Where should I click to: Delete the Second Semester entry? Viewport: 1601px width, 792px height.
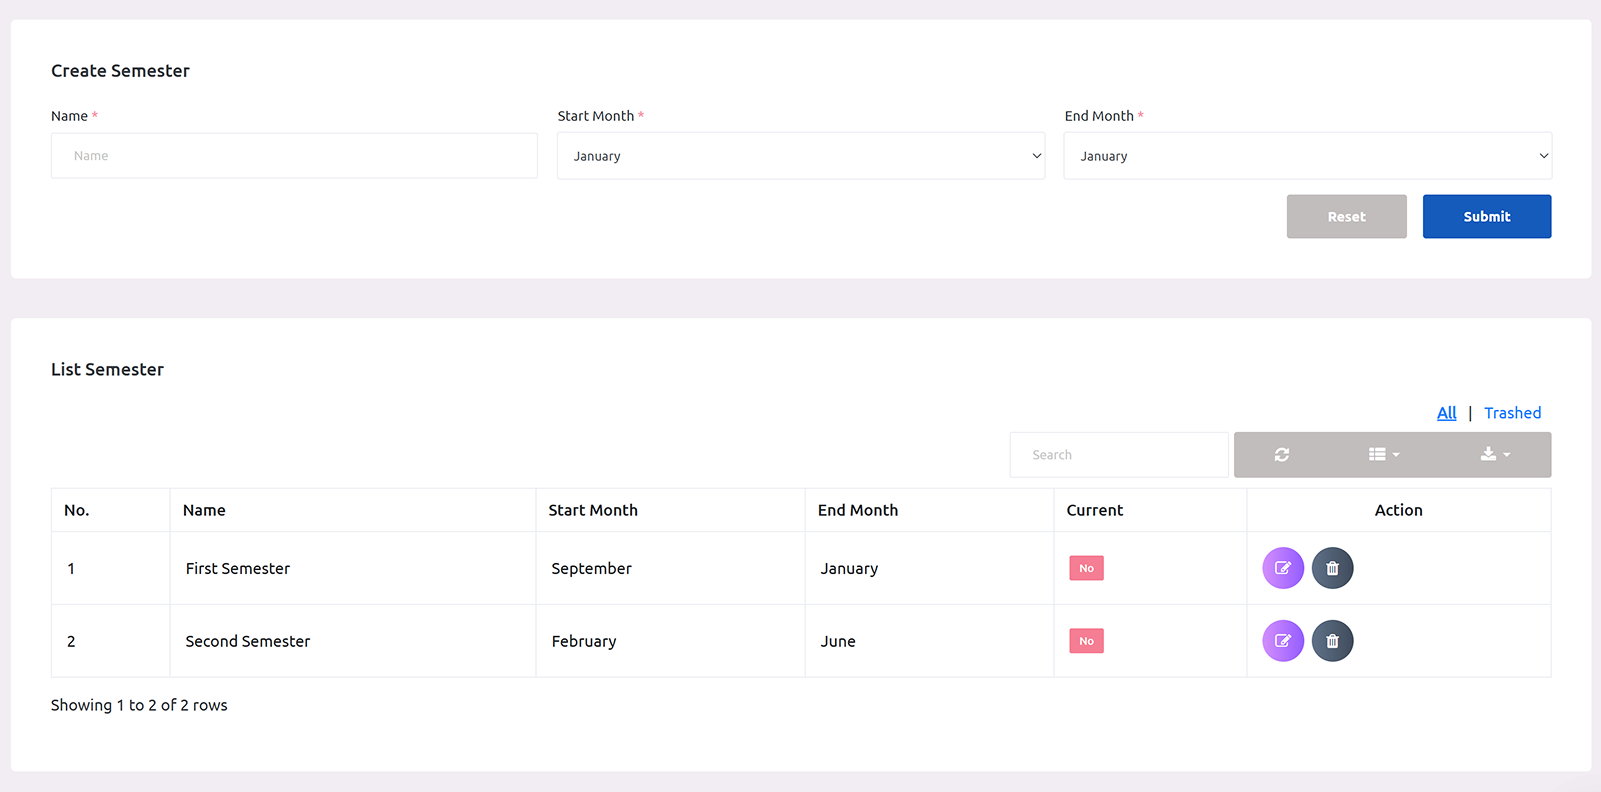tap(1332, 641)
